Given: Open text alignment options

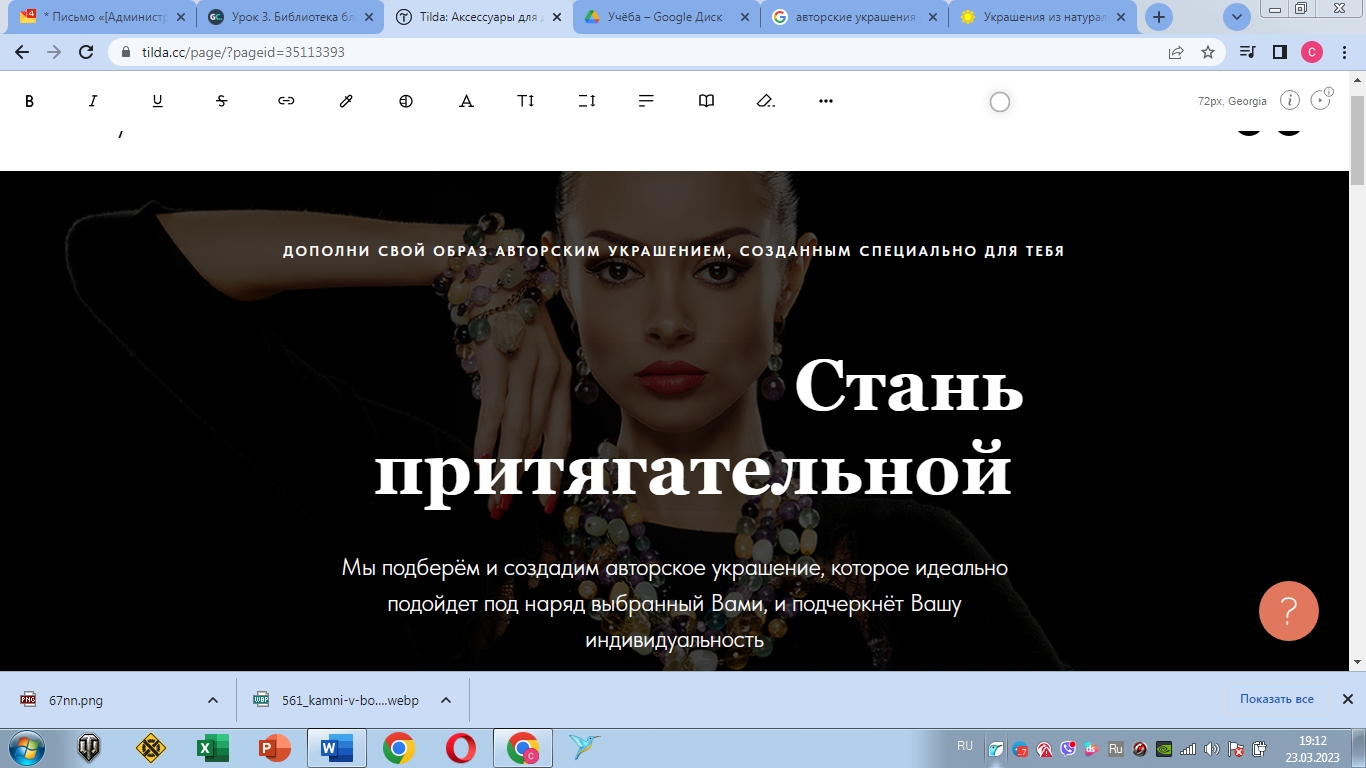Looking at the screenshot, I should coord(646,101).
